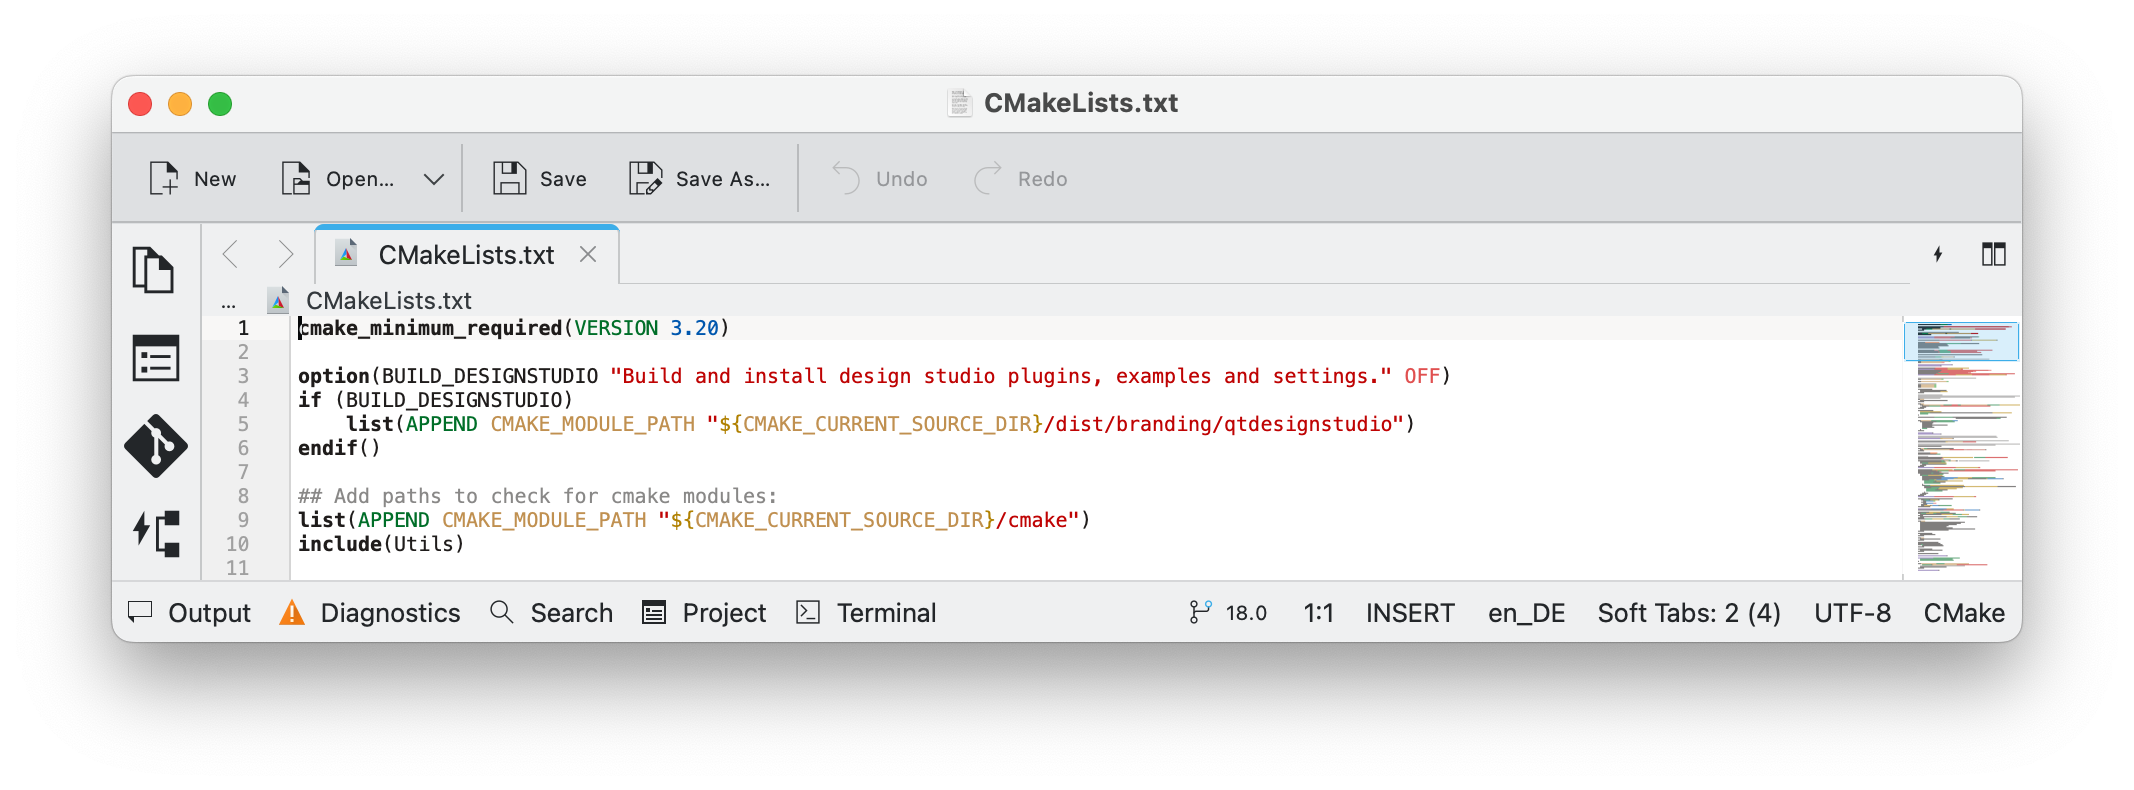Expand the Open recent files dropdown arrow

coord(433,179)
